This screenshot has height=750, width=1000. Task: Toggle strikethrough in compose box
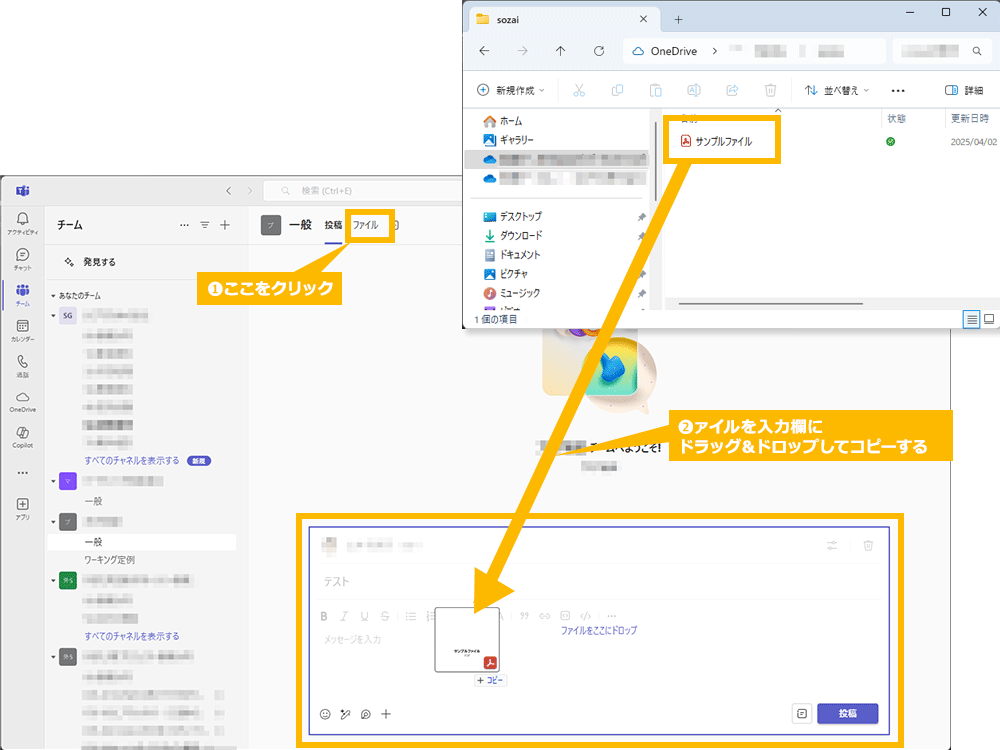coord(385,616)
